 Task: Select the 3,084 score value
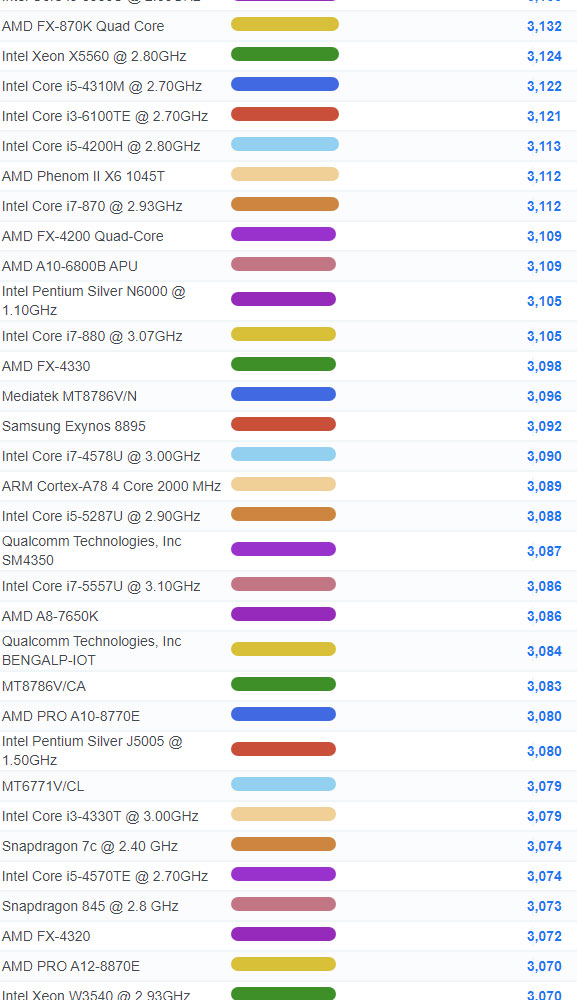(544, 651)
